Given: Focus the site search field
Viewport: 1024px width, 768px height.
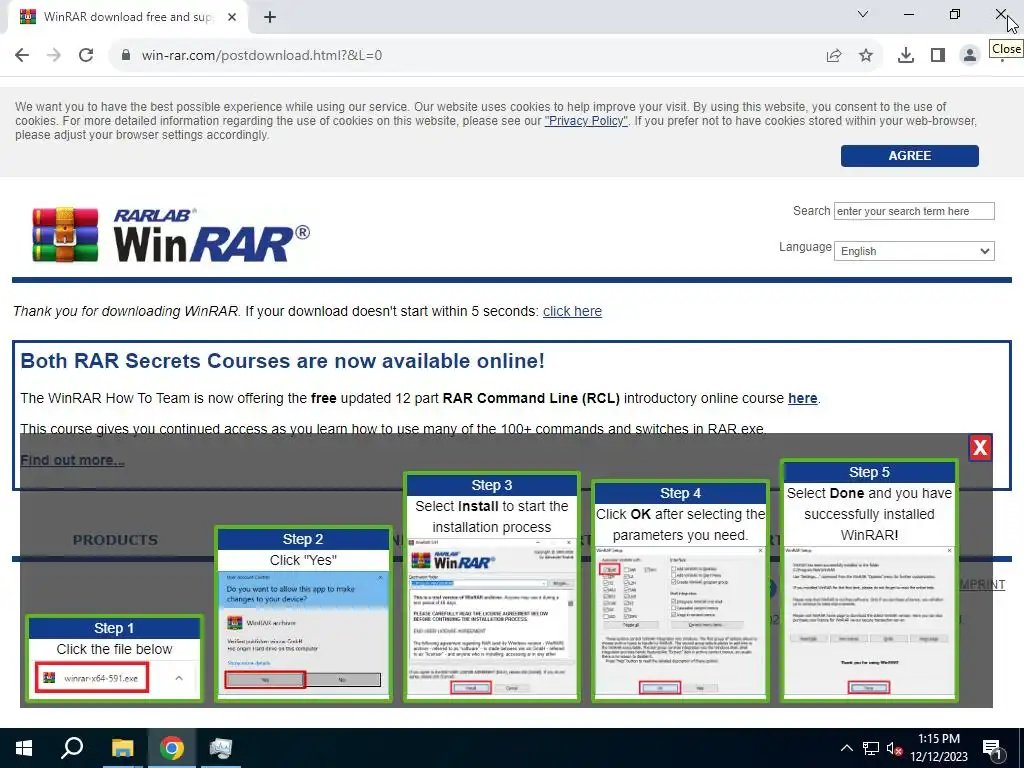Looking at the screenshot, I should coord(914,211).
